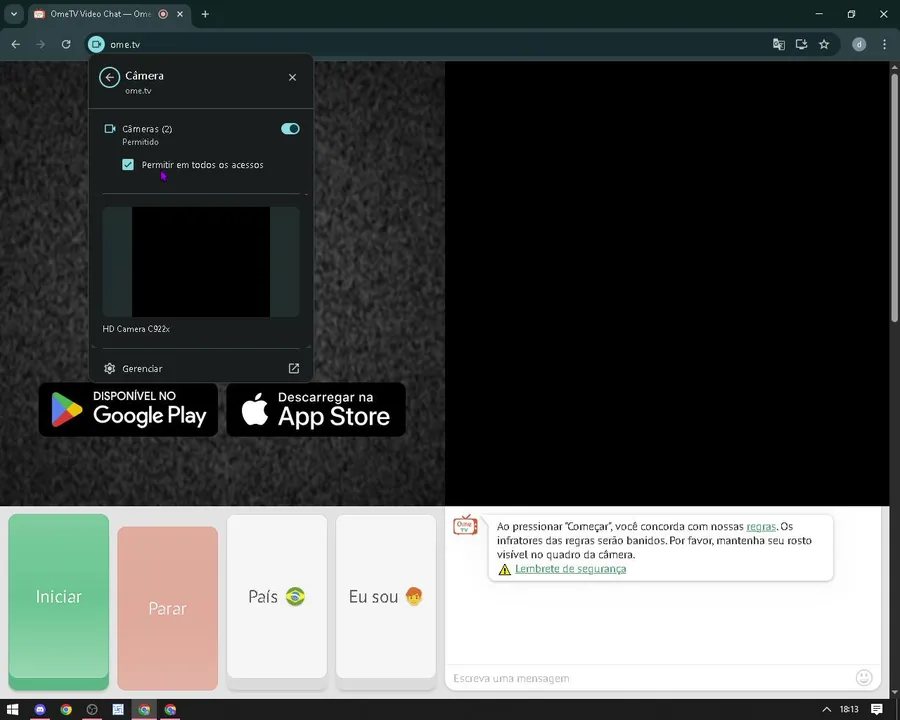
Task: Click the 'Permitido' status text
Action: [x=141, y=142]
